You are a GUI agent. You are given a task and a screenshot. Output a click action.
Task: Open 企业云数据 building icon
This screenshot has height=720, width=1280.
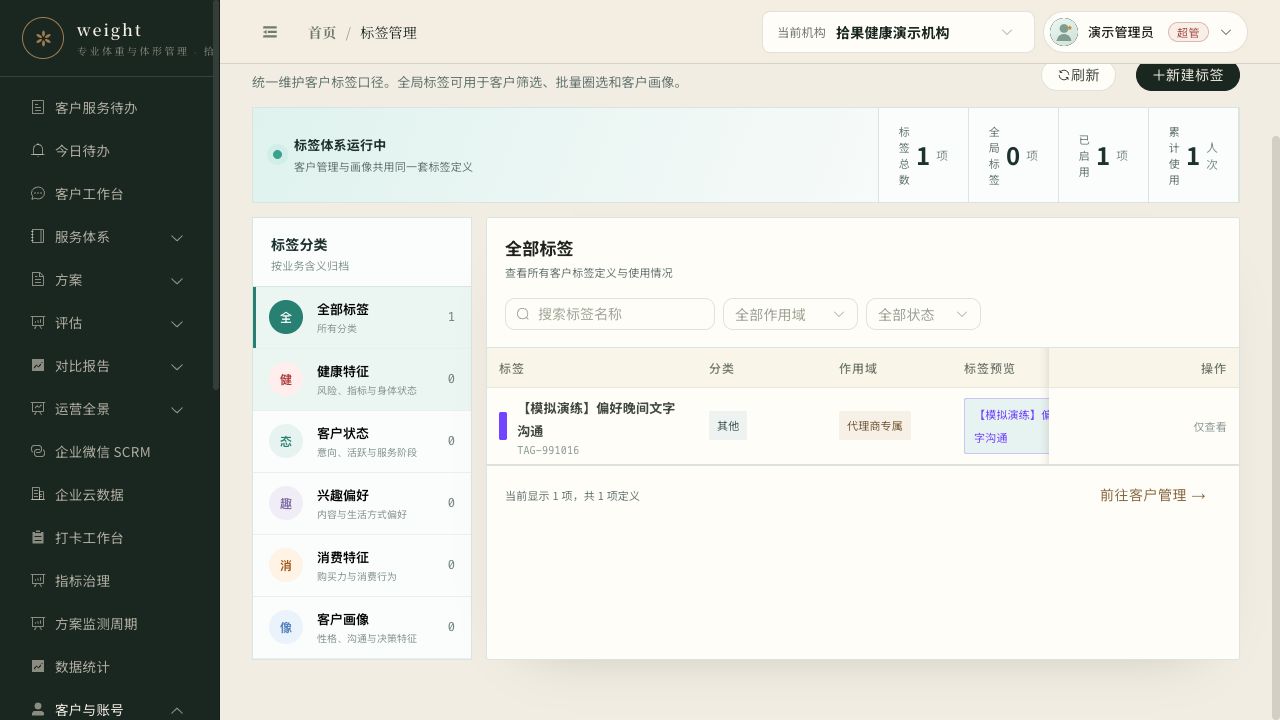click(x=38, y=494)
